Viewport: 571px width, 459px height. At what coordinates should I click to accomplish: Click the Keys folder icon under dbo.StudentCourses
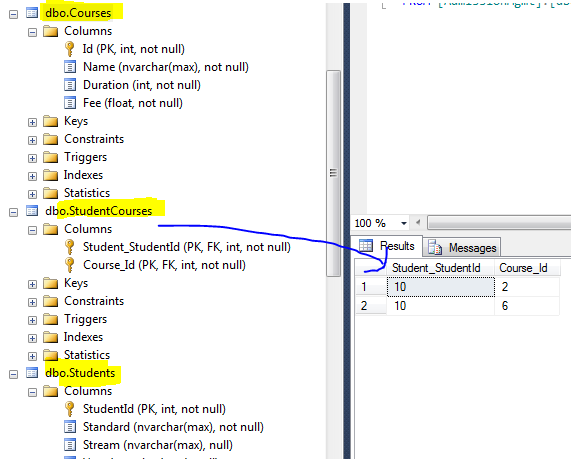point(51,283)
